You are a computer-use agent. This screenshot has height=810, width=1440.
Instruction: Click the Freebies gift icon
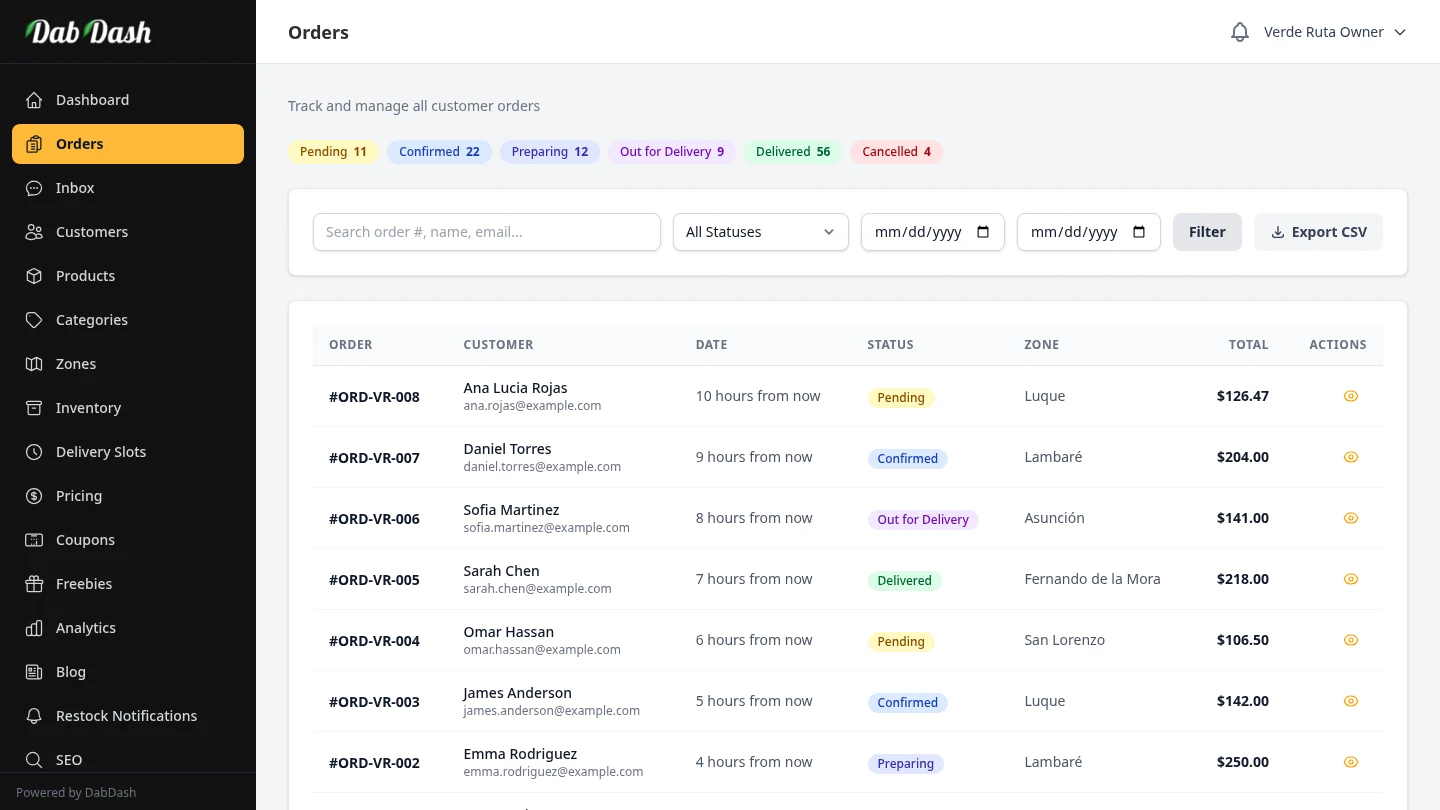tap(34, 584)
